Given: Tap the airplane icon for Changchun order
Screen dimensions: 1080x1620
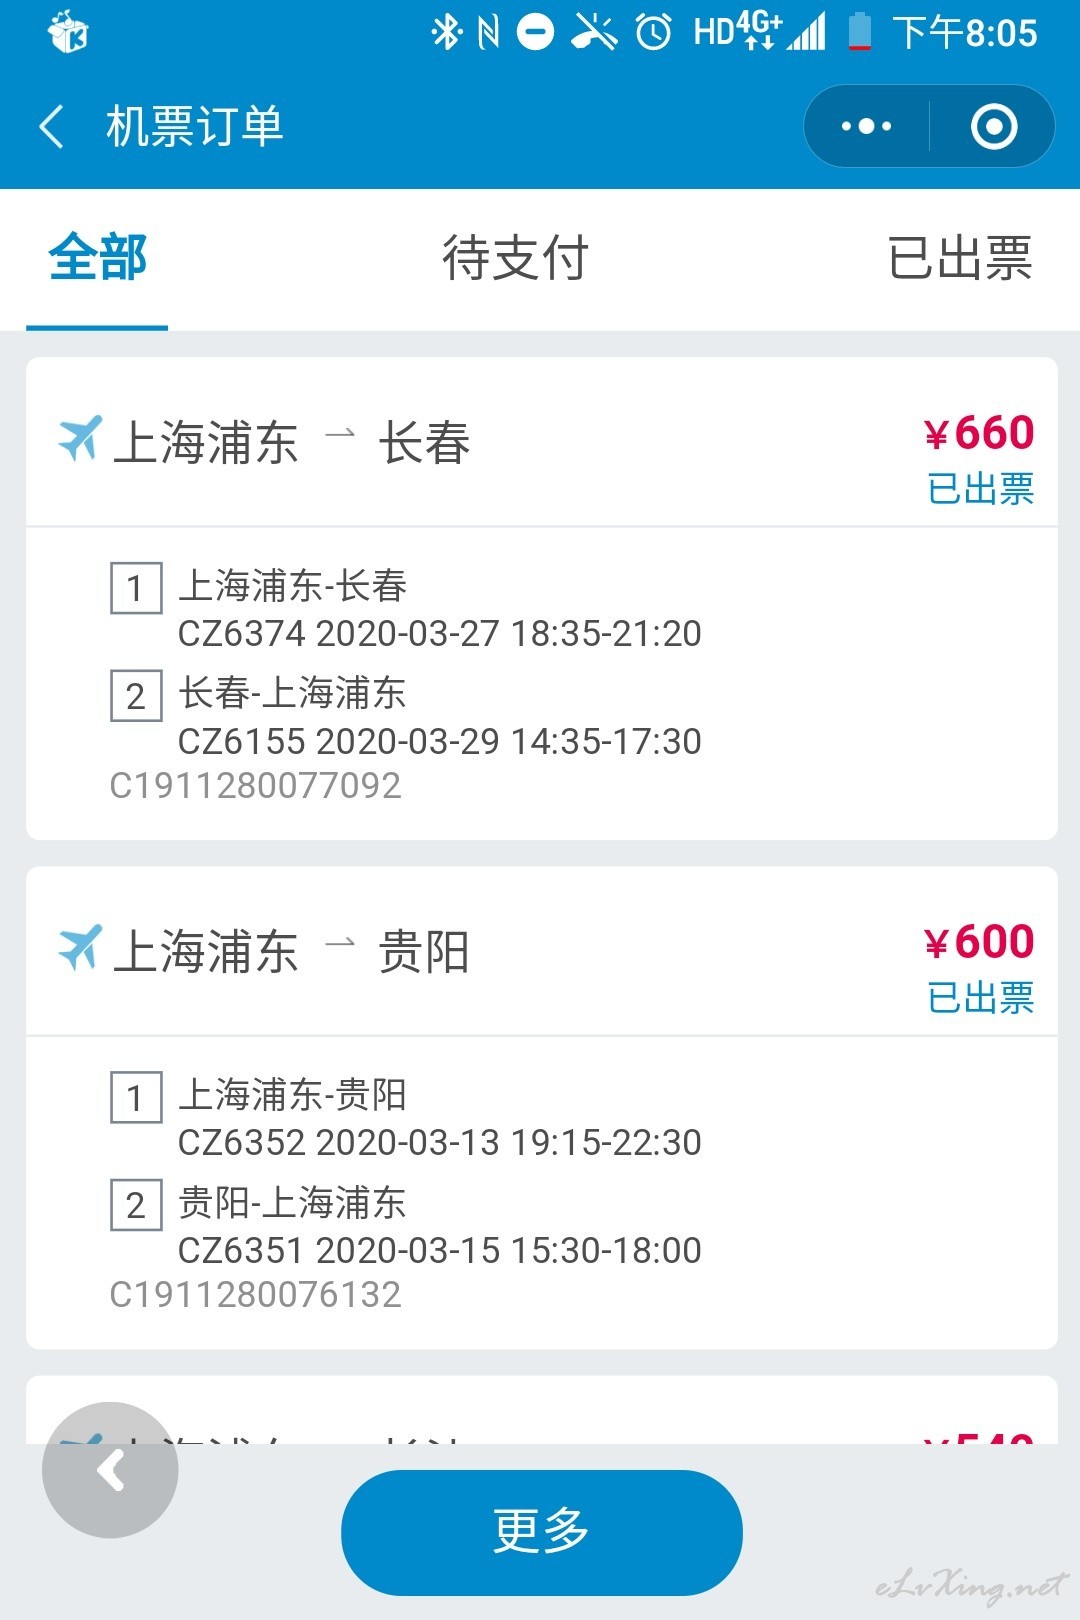Looking at the screenshot, I should (80, 438).
